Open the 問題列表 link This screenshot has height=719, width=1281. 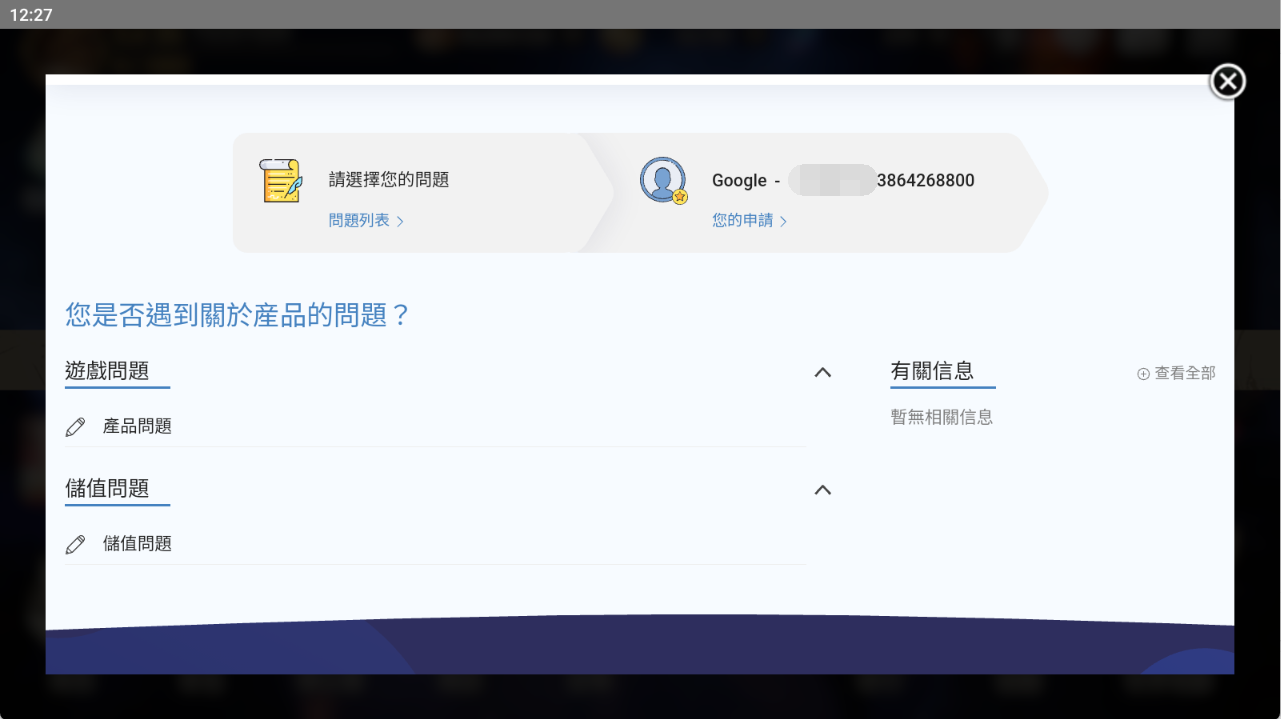tap(359, 221)
